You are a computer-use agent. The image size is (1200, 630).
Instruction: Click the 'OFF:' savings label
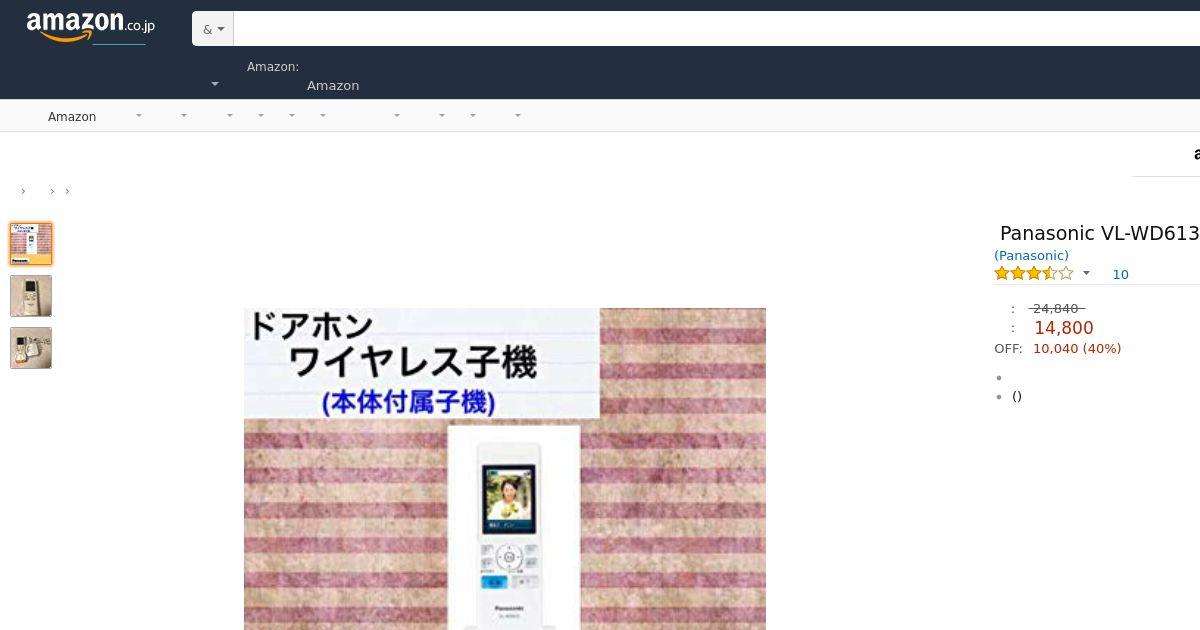coord(1008,348)
